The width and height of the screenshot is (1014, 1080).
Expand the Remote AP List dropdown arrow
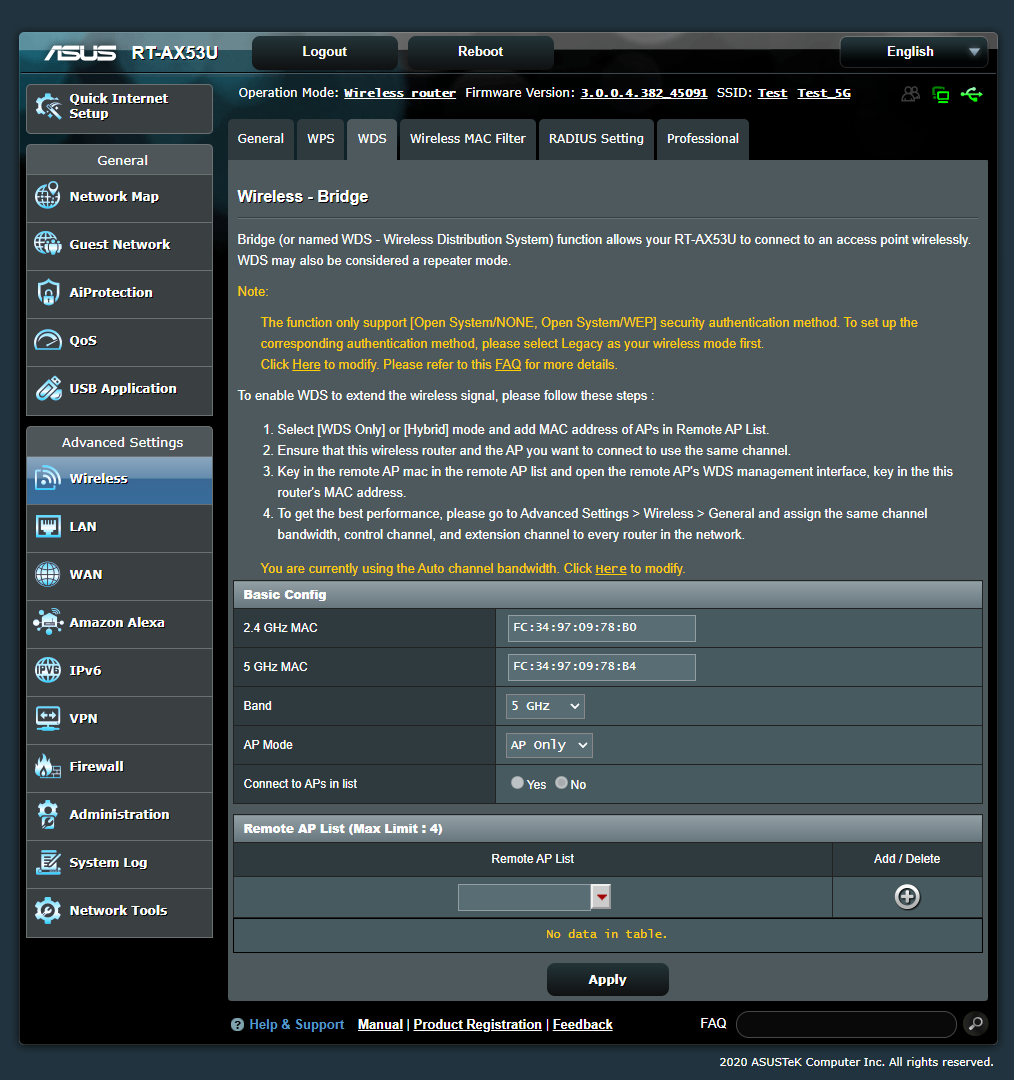[x=600, y=896]
